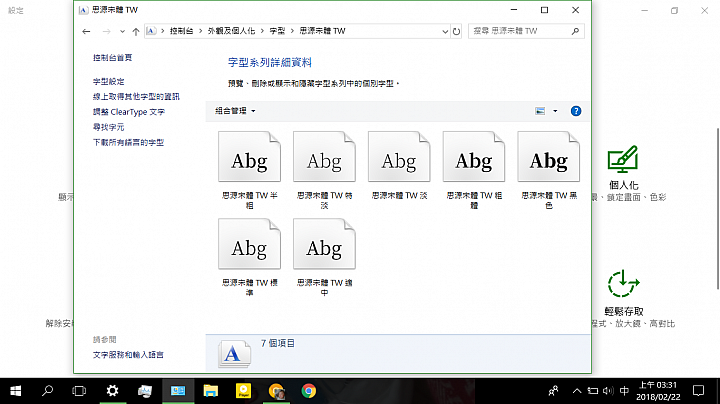Click the volume icon in system tray
This screenshot has height=404, width=720.
click(608, 391)
